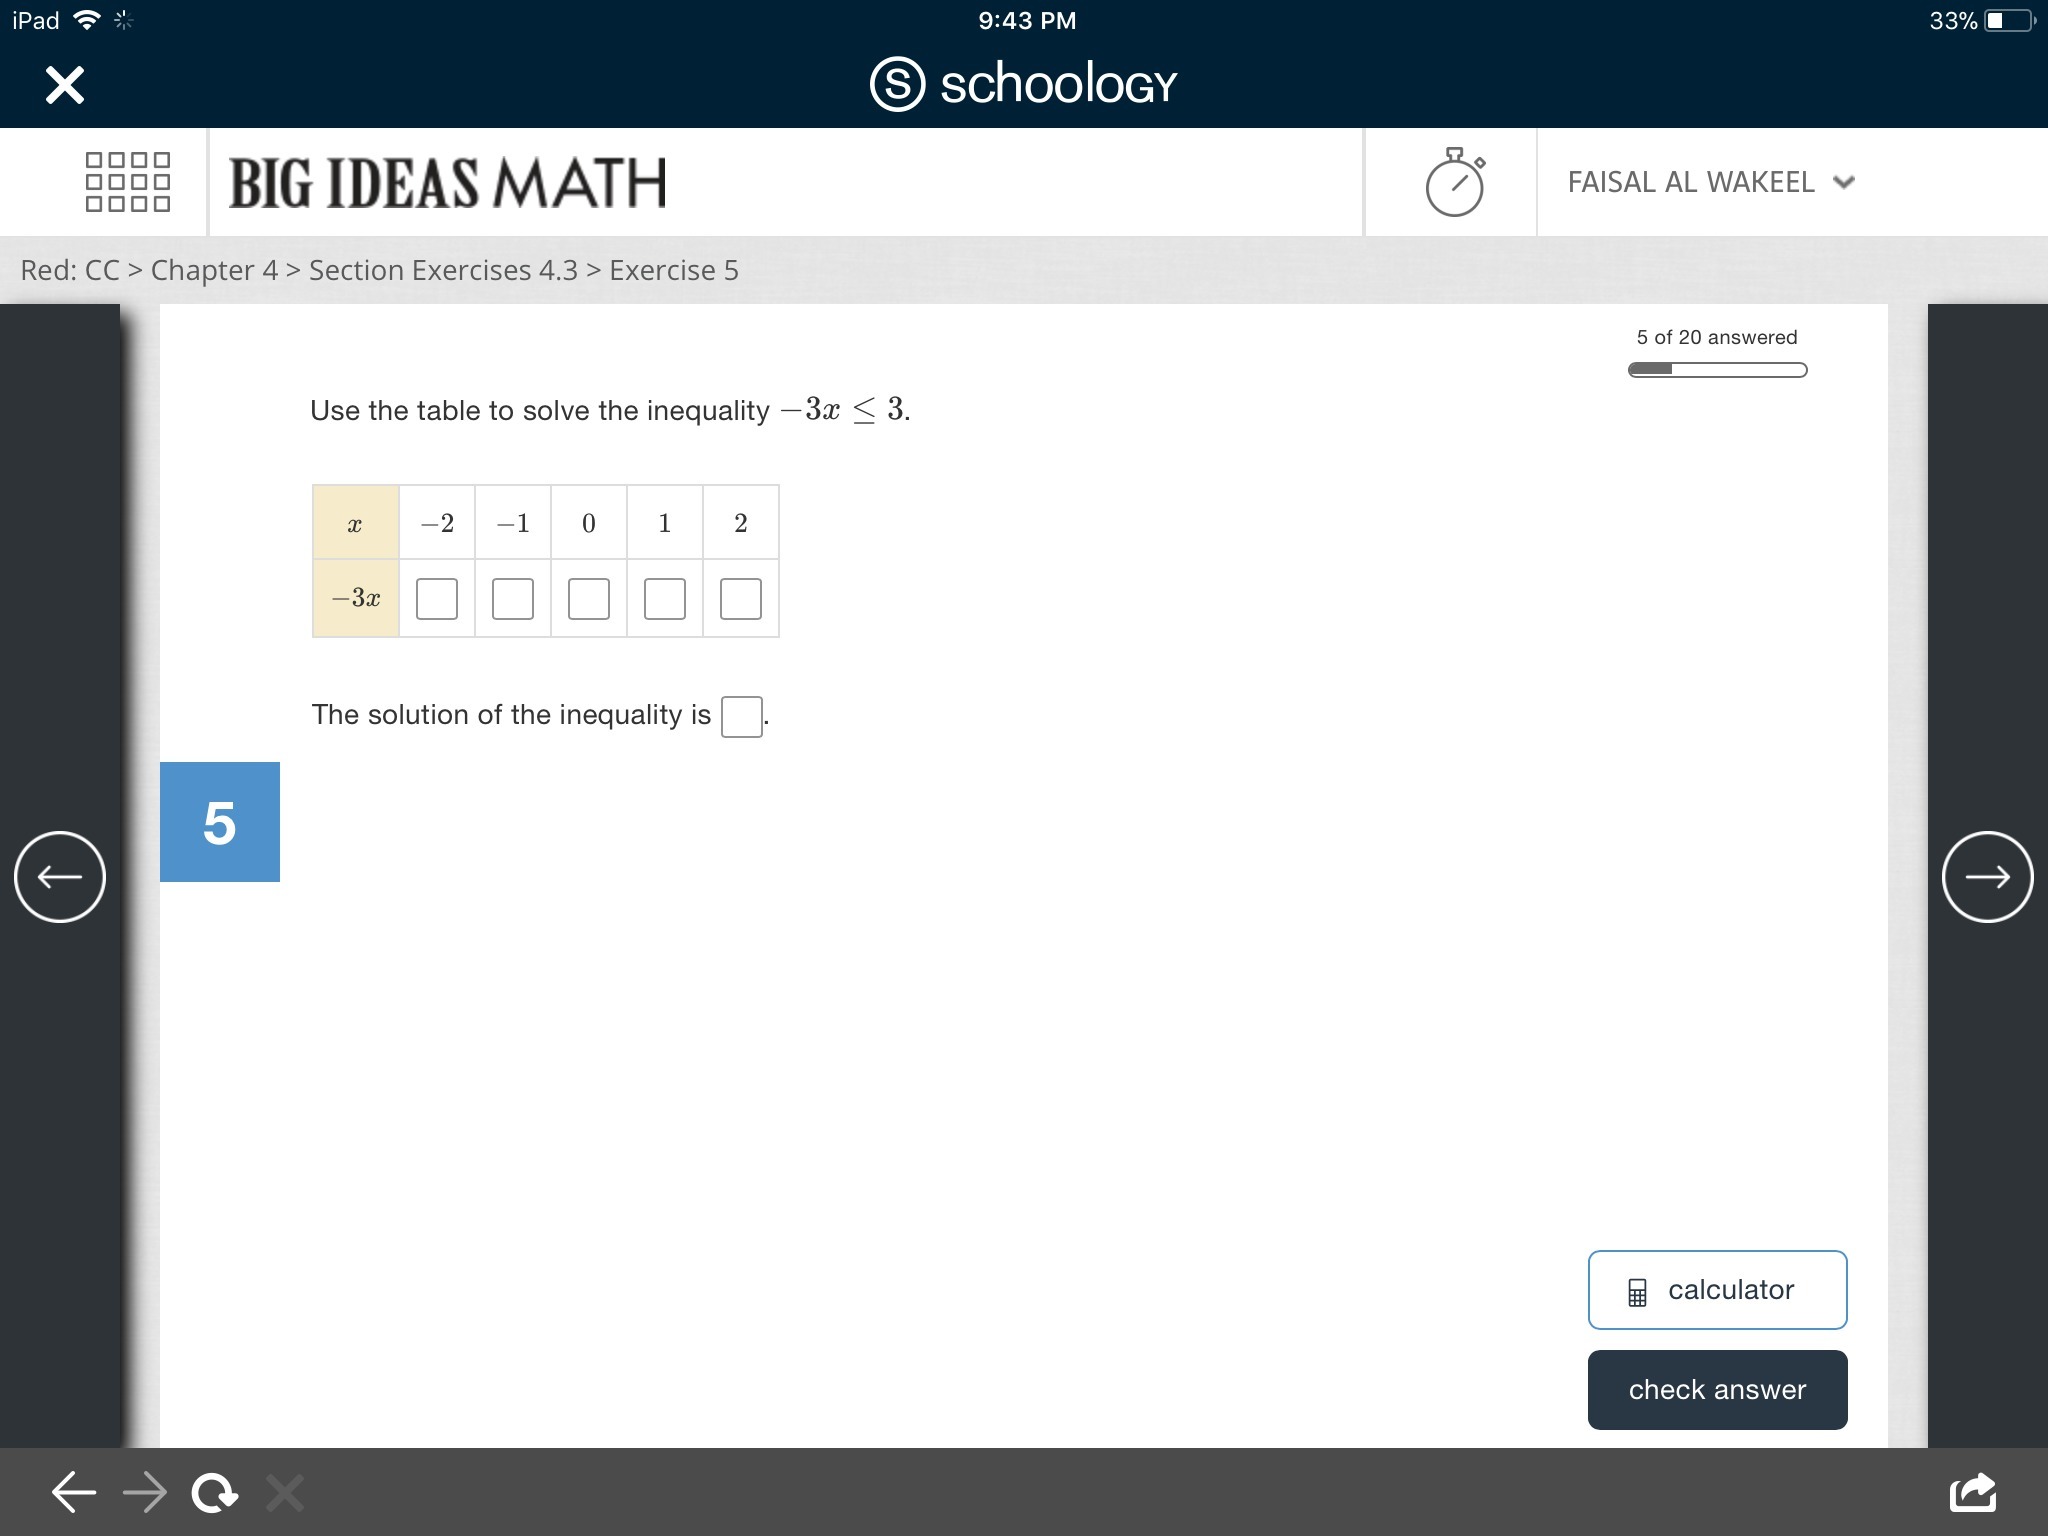This screenshot has width=2048, height=1536.
Task: Click the 5 of 20 answered progress bar
Action: 1717,370
